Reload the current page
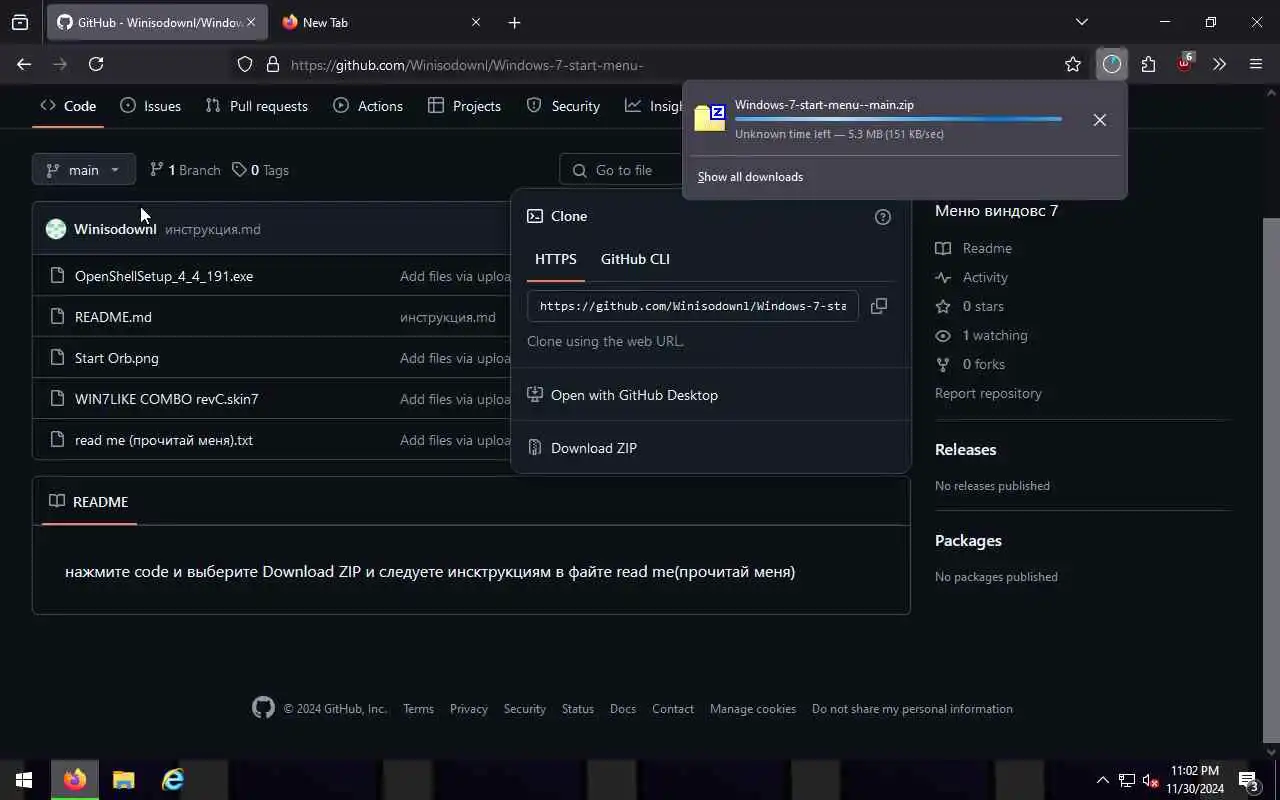 tap(96, 64)
